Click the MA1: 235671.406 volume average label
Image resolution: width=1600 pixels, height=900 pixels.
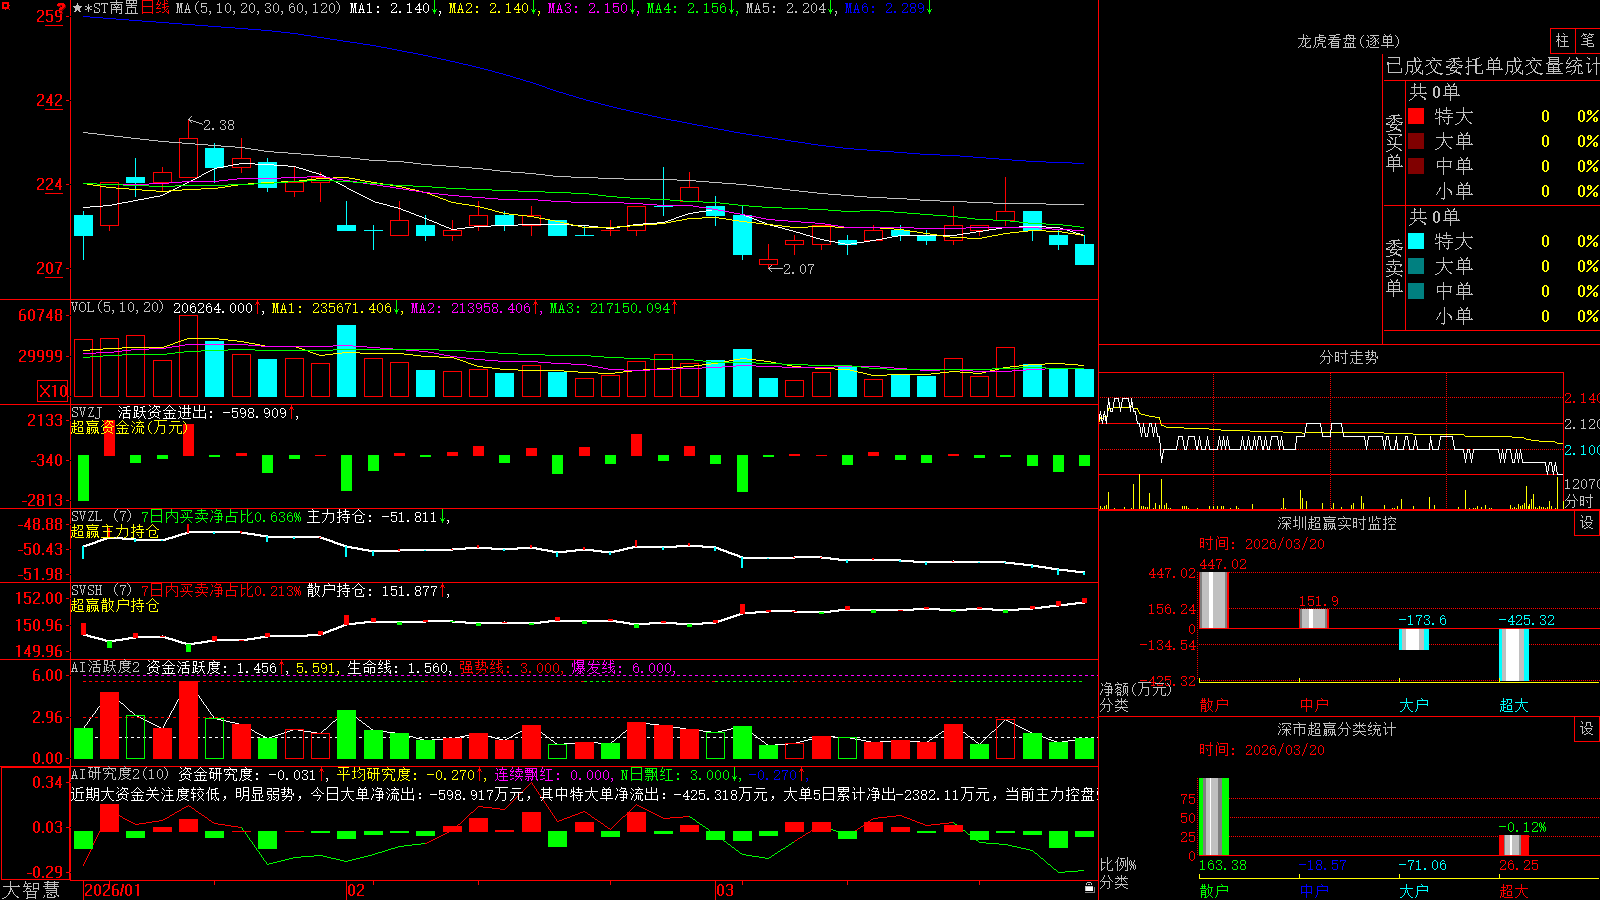(332, 308)
